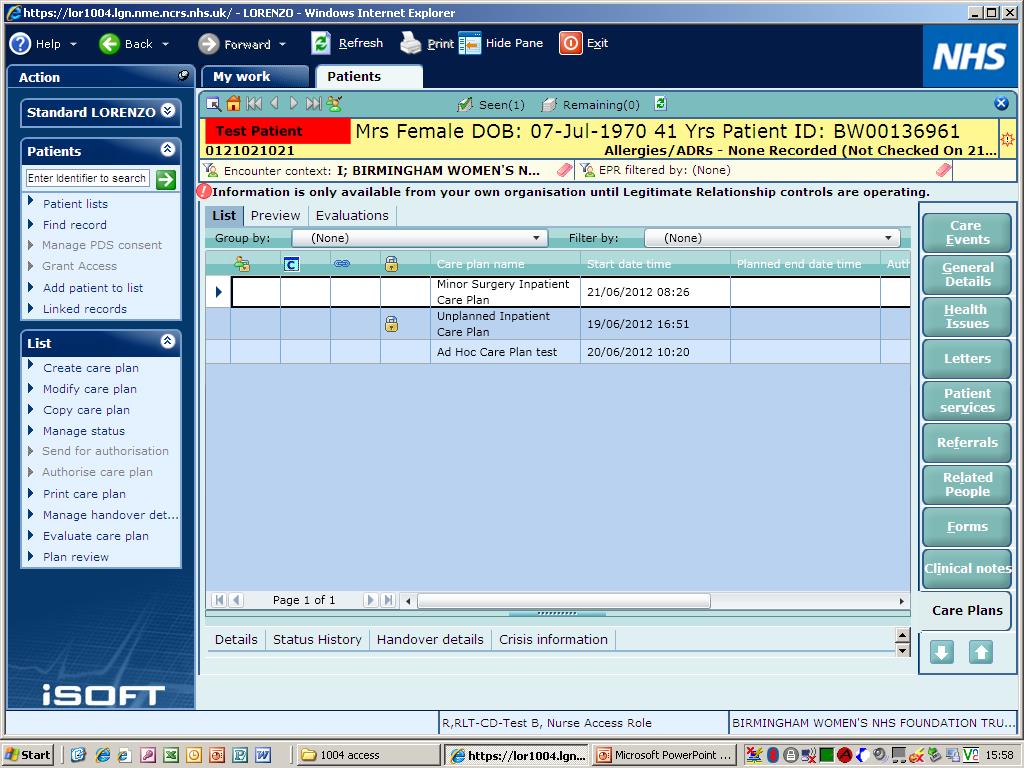This screenshot has height=768, width=1024.
Task: Open the 1004 access taskbar folder
Action: click(368, 755)
